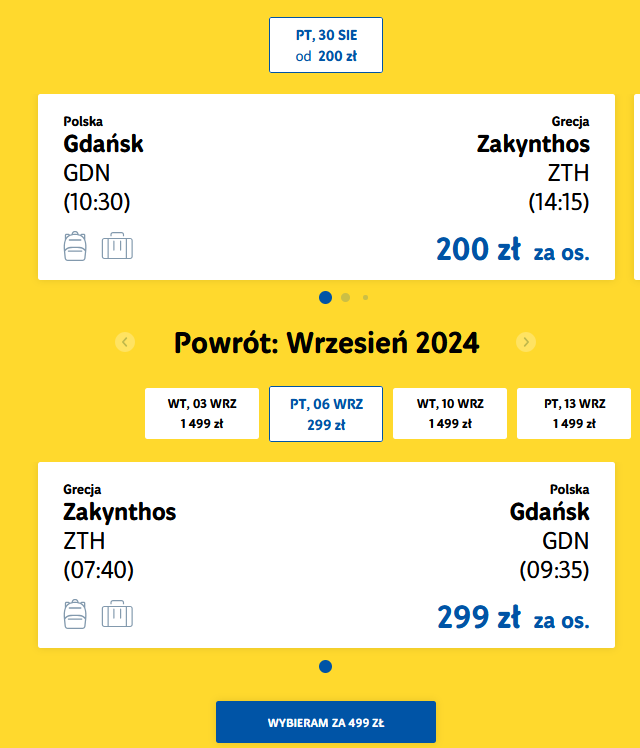640x748 pixels.
Task: Click backpack icon on Gdańsk departure card
Action: click(75, 246)
